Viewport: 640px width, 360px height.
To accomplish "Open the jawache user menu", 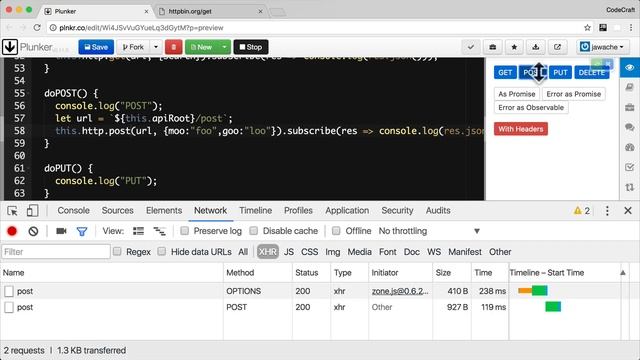I will pyautogui.click(x=602, y=47).
